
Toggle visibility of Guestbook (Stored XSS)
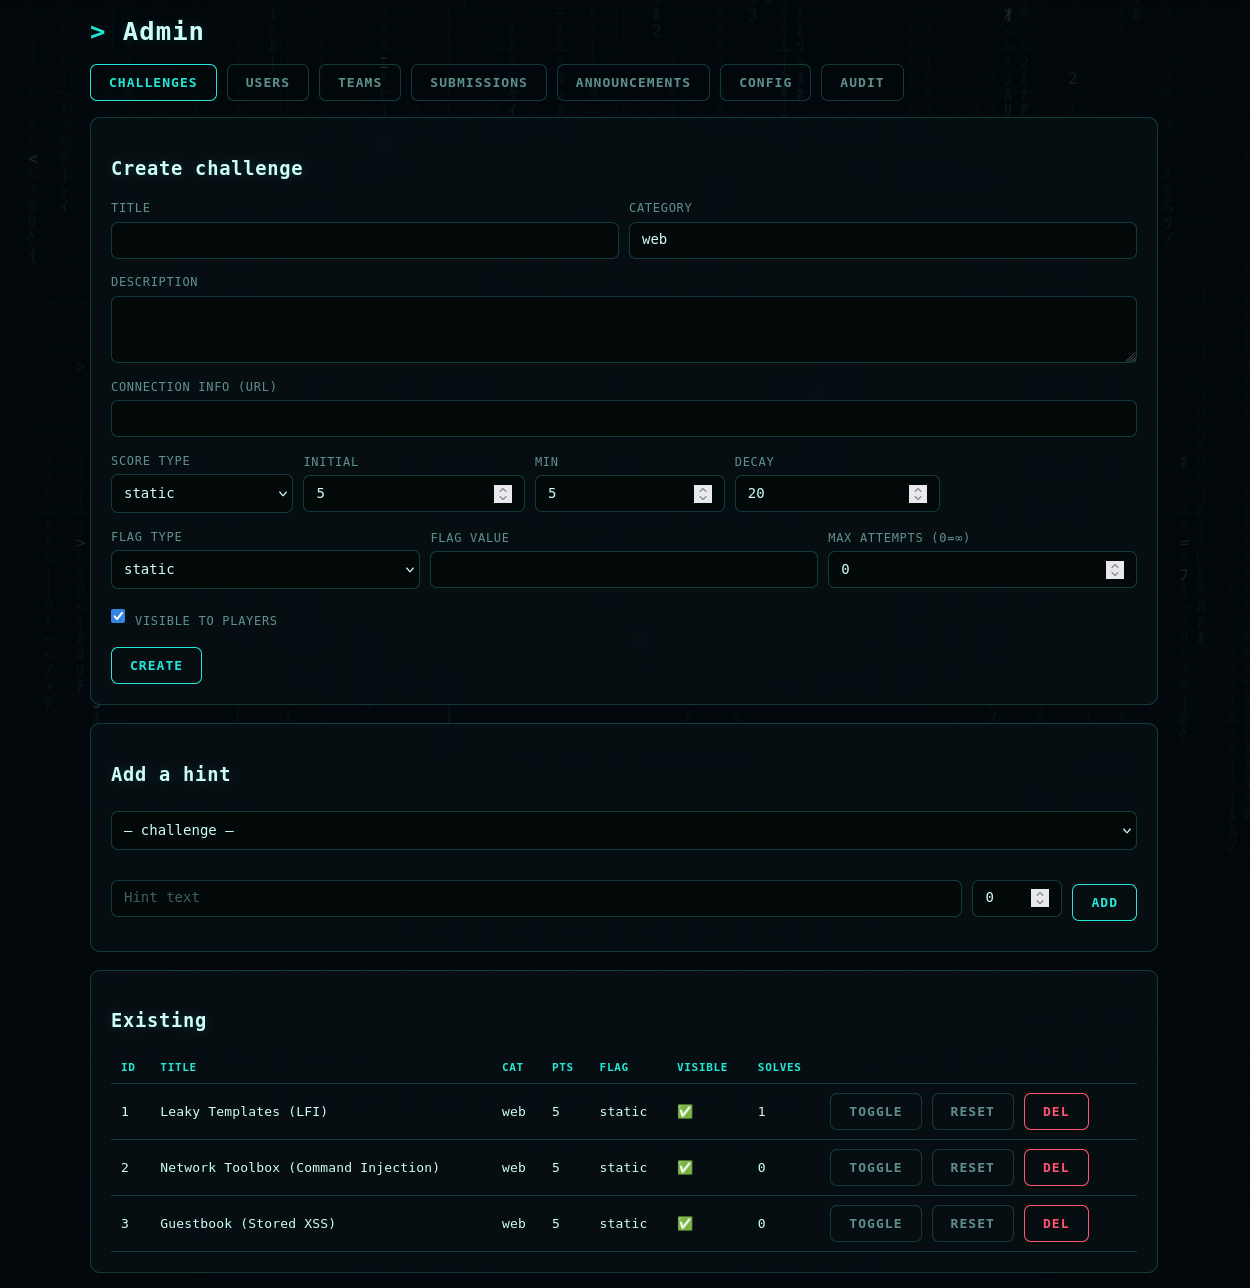pyautogui.click(x=876, y=1224)
